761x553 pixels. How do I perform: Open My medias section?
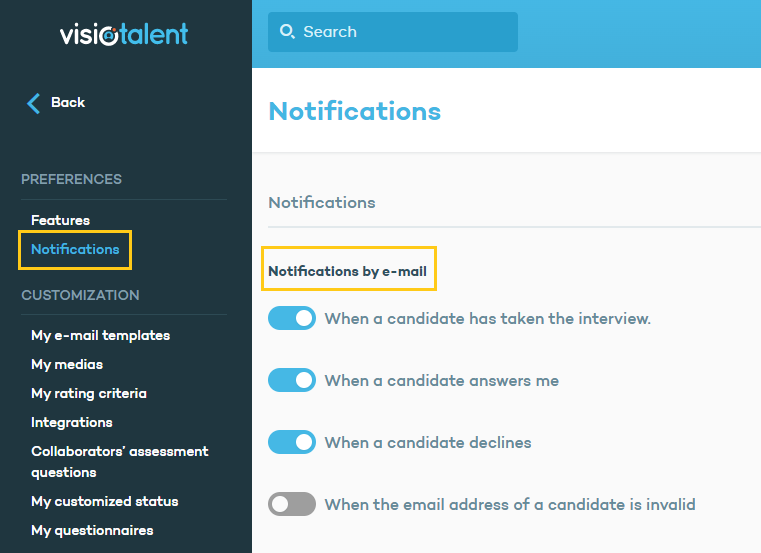pos(67,364)
